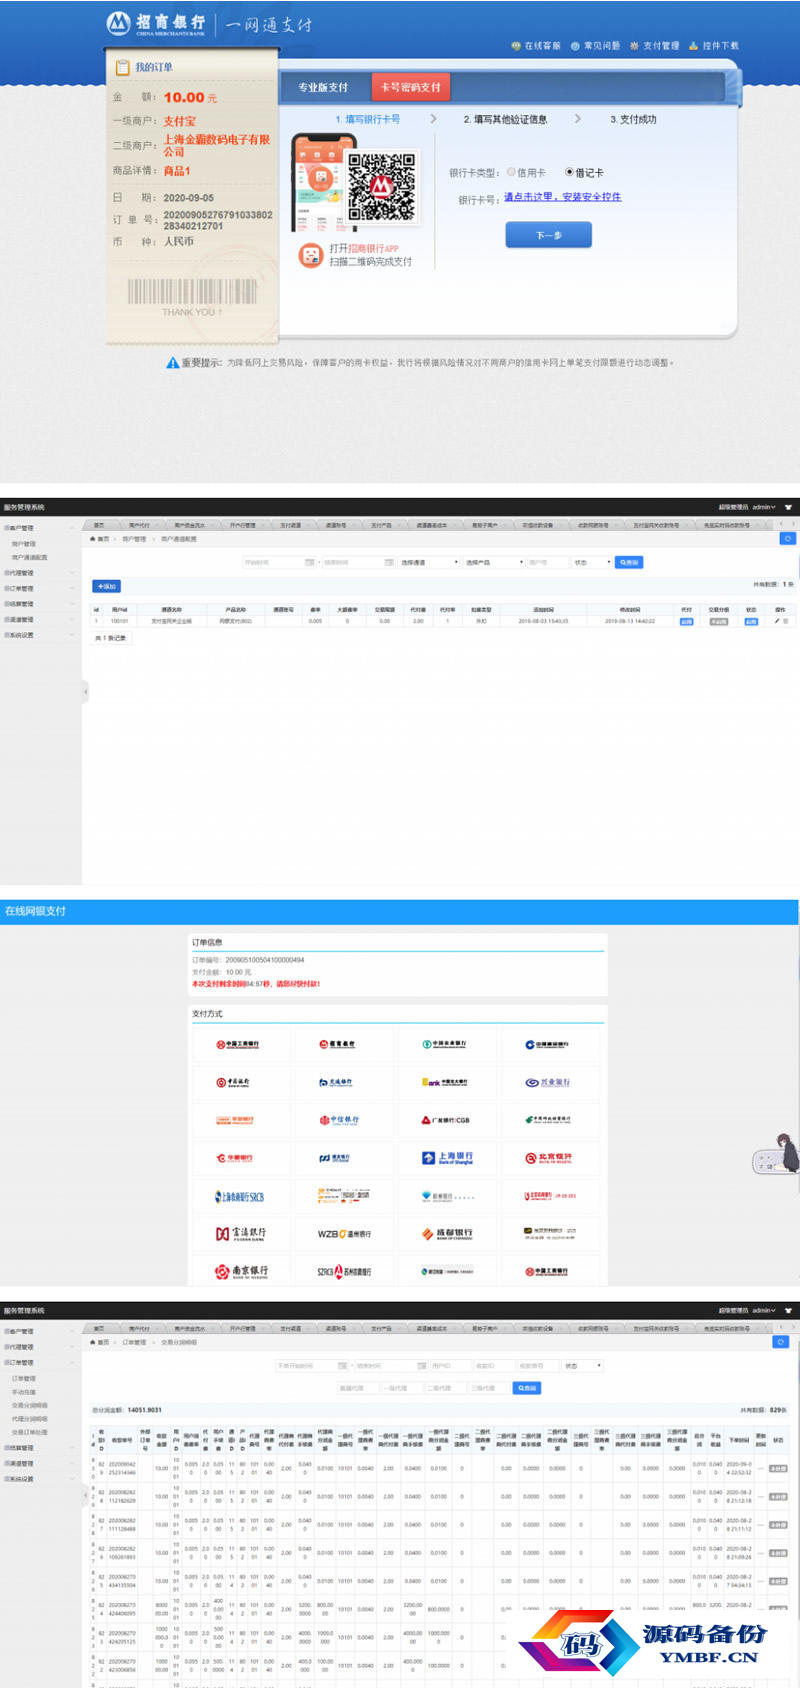Image resolution: width=800 pixels, height=1688 pixels.
Task: Click the +添加 button
Action: pyautogui.click(x=106, y=586)
